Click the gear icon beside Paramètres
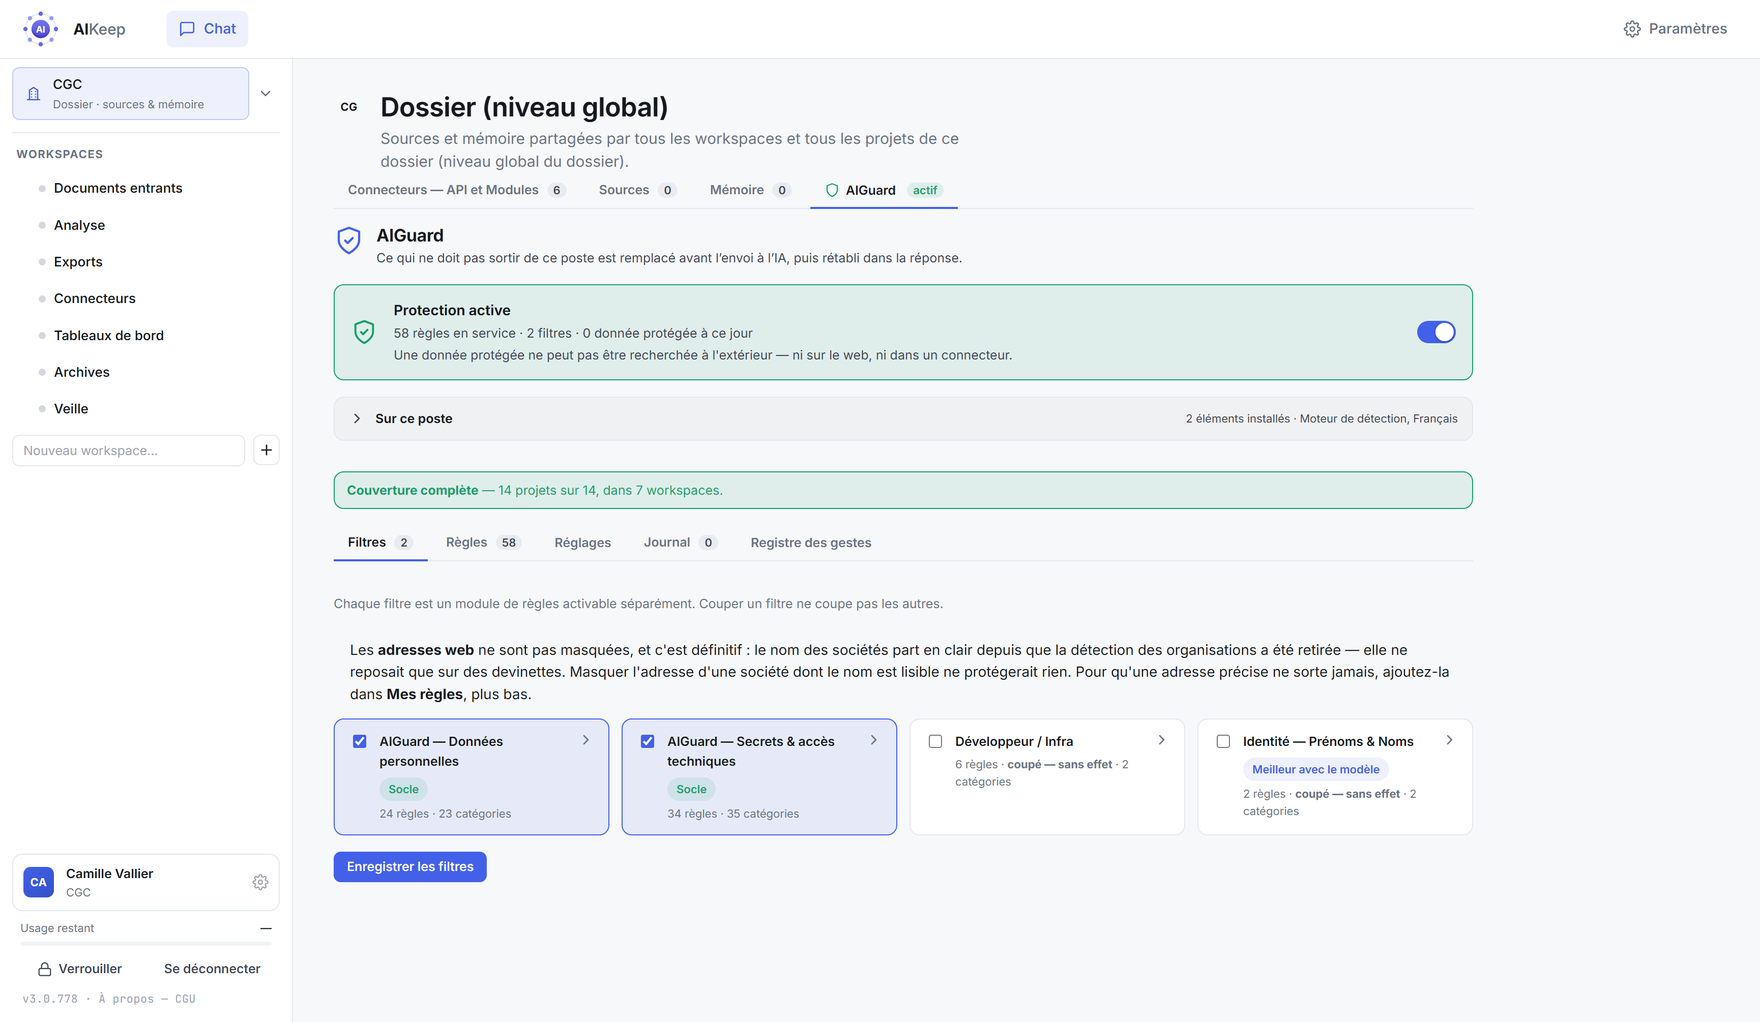Image resolution: width=1760 pixels, height=1022 pixels. coord(1632,29)
